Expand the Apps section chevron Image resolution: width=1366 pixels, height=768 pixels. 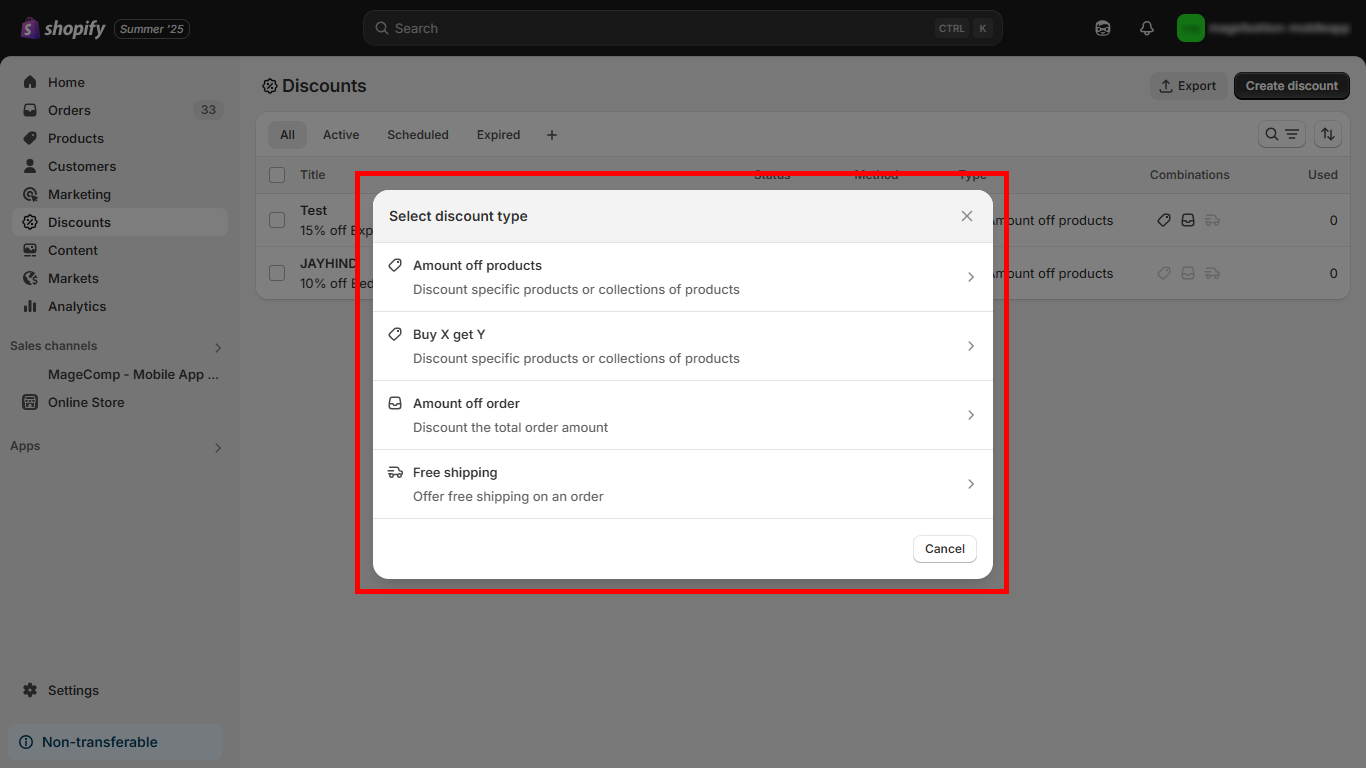pyautogui.click(x=218, y=447)
